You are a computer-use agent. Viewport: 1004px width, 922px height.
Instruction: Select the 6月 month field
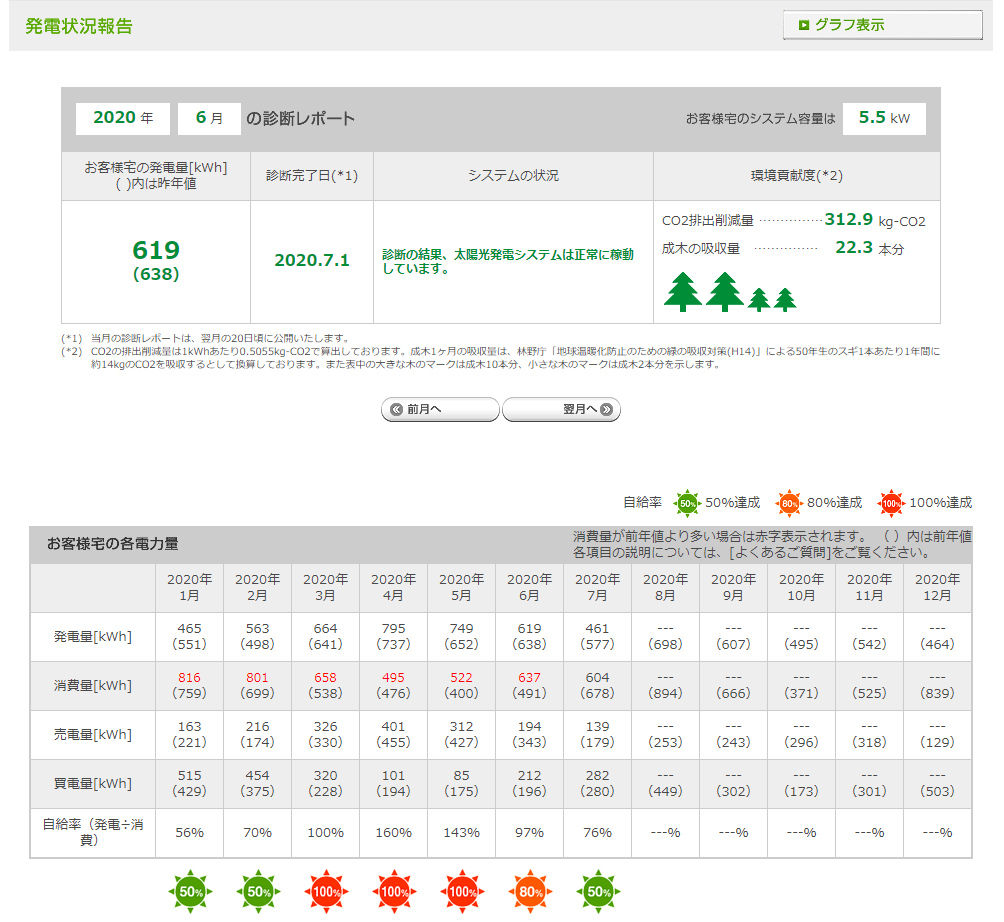[209, 118]
